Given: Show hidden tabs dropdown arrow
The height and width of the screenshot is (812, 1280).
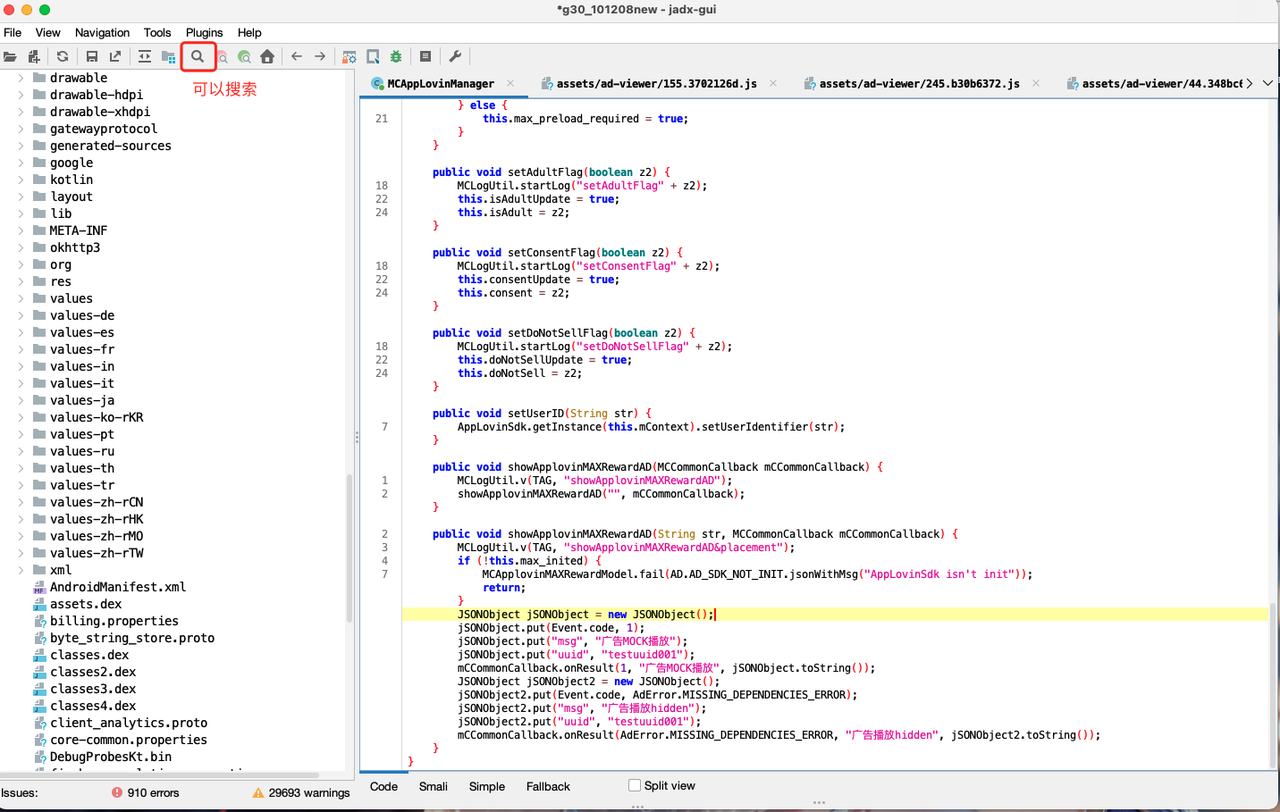Looking at the screenshot, I should coord(1268,84).
